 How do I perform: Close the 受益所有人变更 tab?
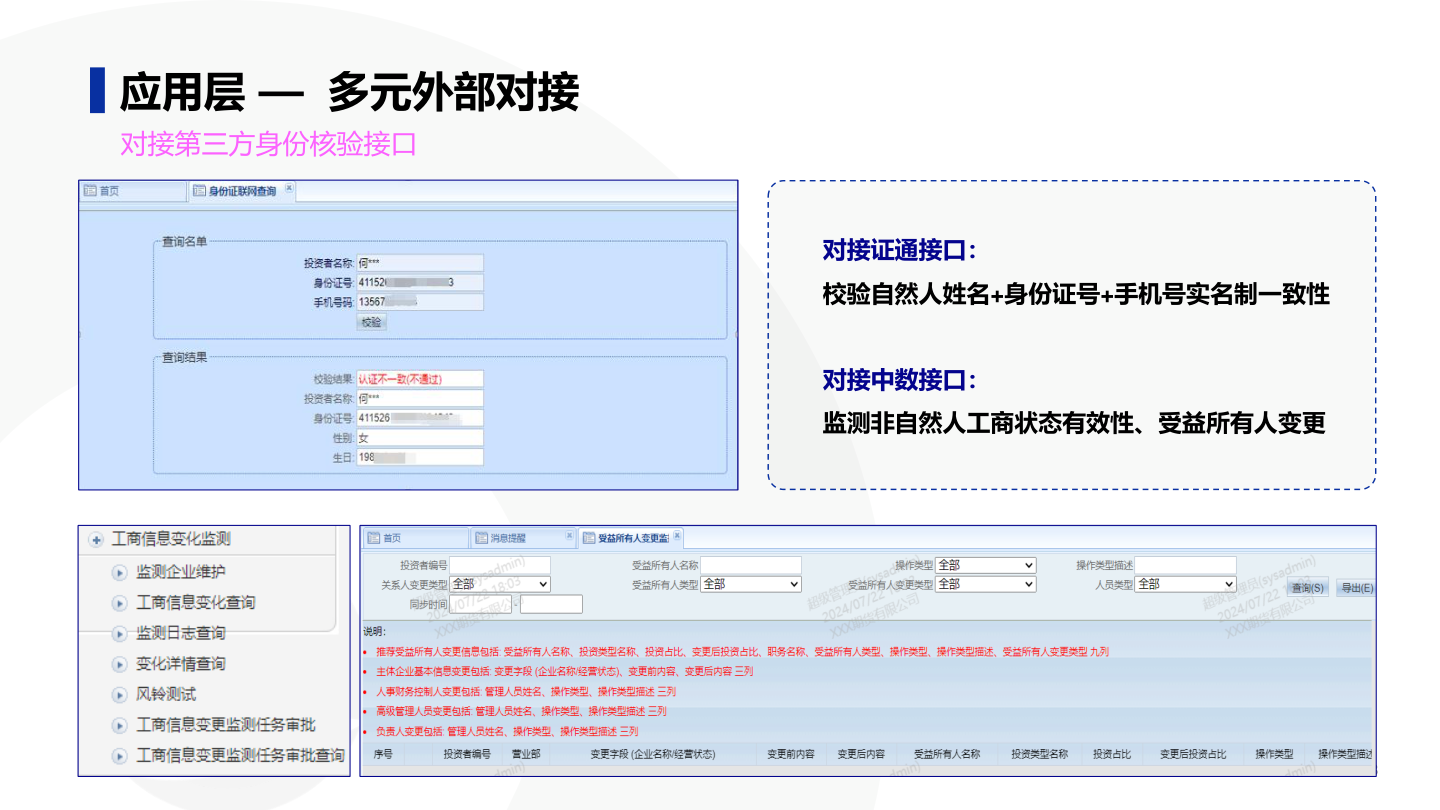pyautogui.click(x=677, y=536)
